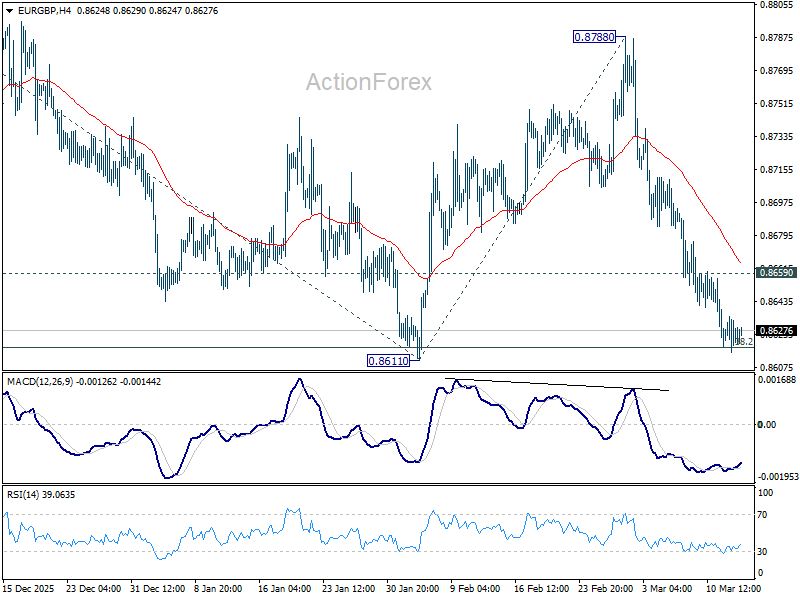Click the 31 Dec 12:00 time axis label

(158, 588)
